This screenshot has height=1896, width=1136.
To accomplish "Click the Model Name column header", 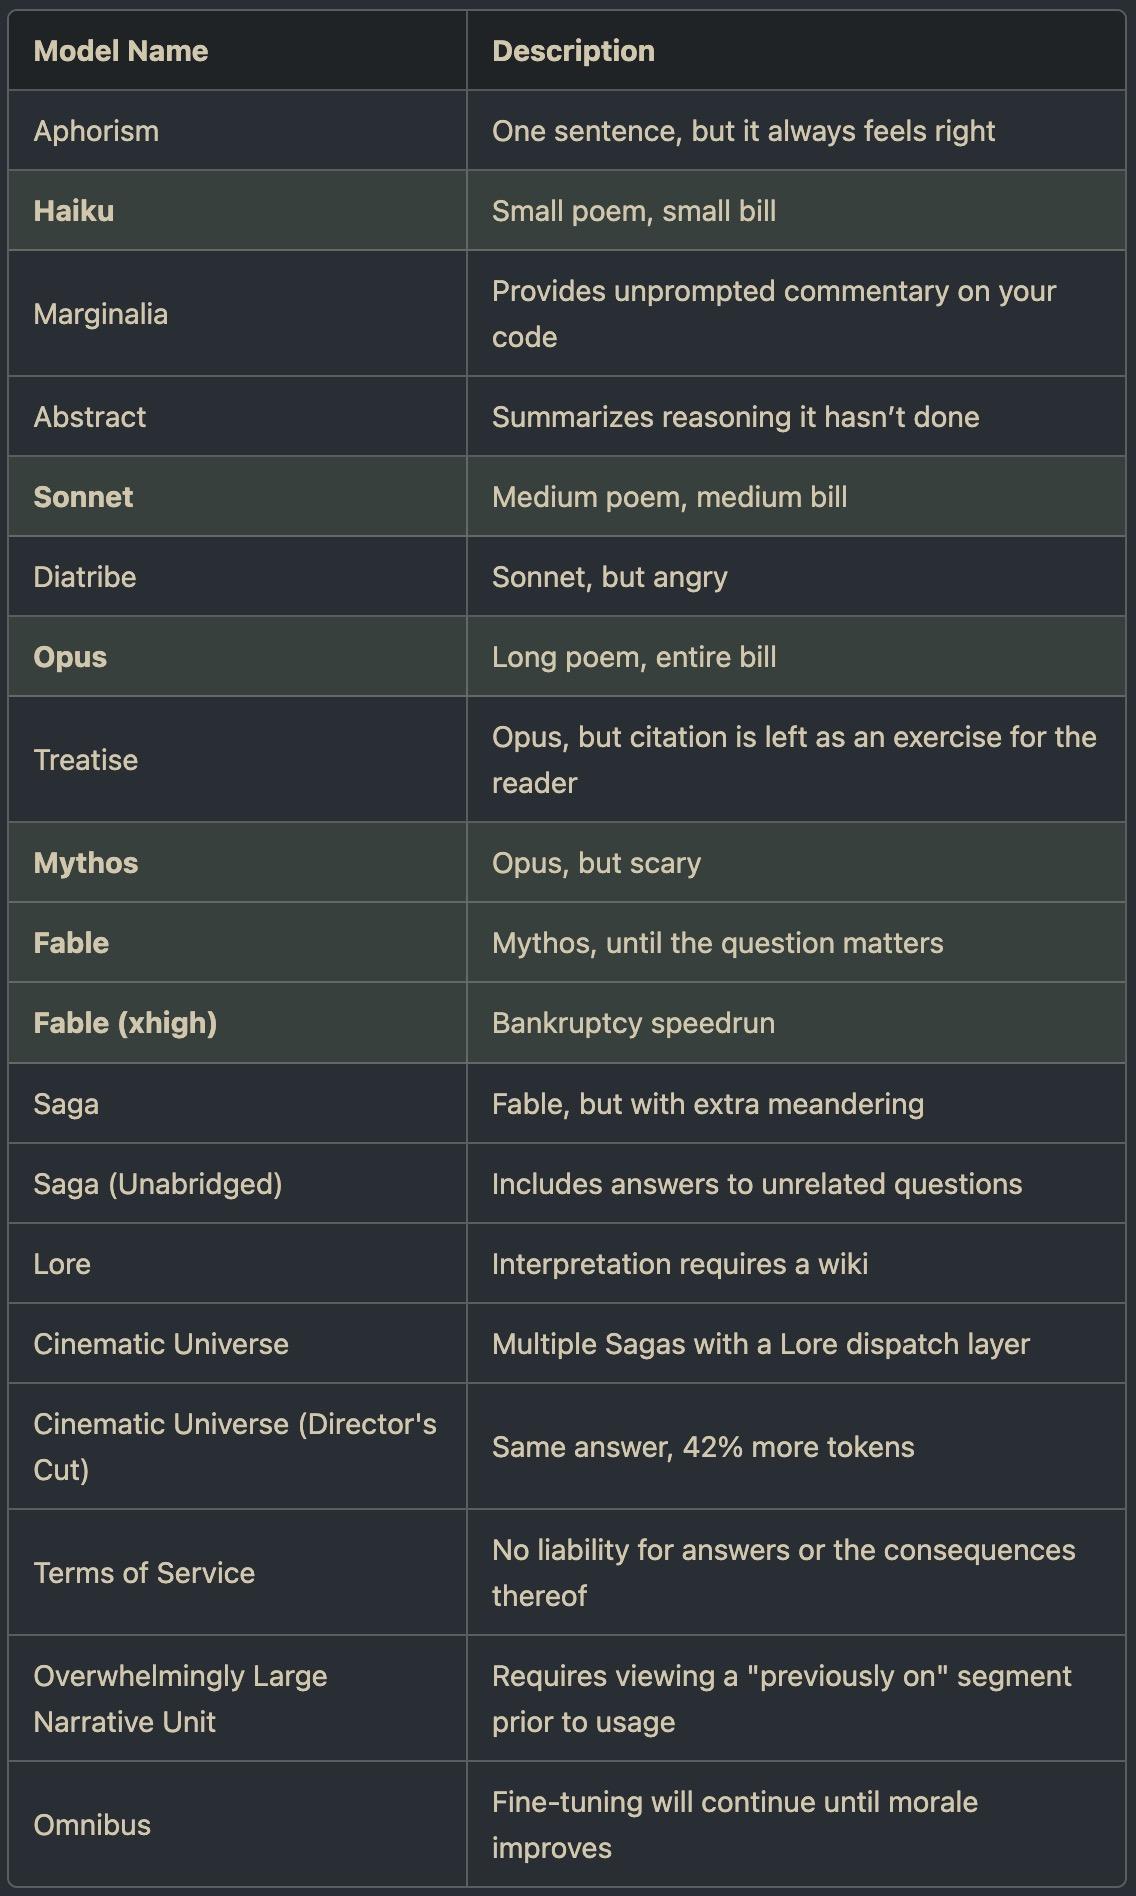I will point(121,51).
